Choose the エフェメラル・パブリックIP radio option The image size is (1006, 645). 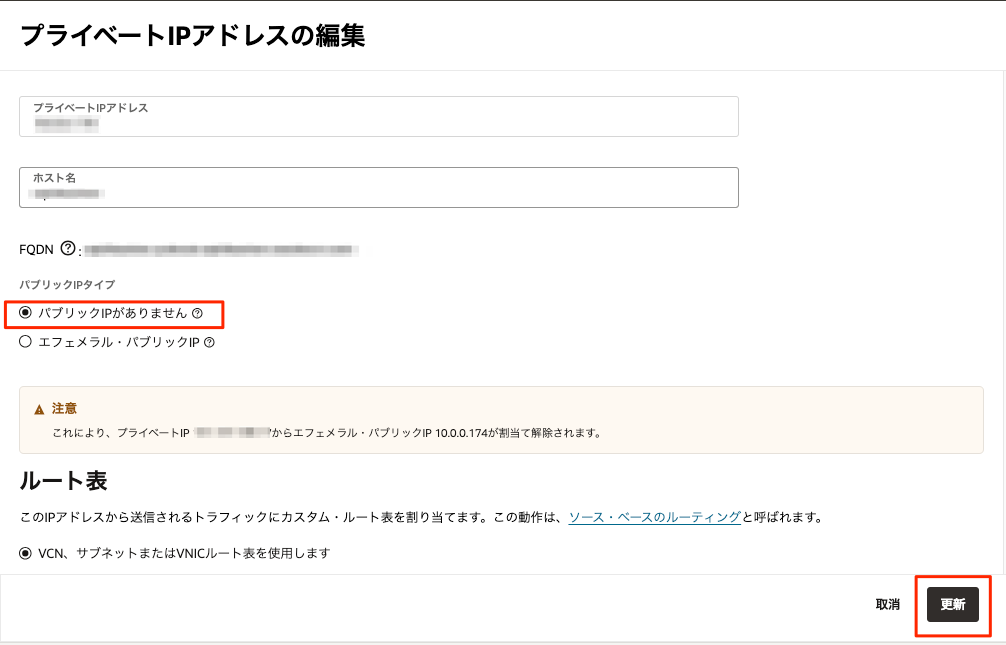tap(25, 341)
